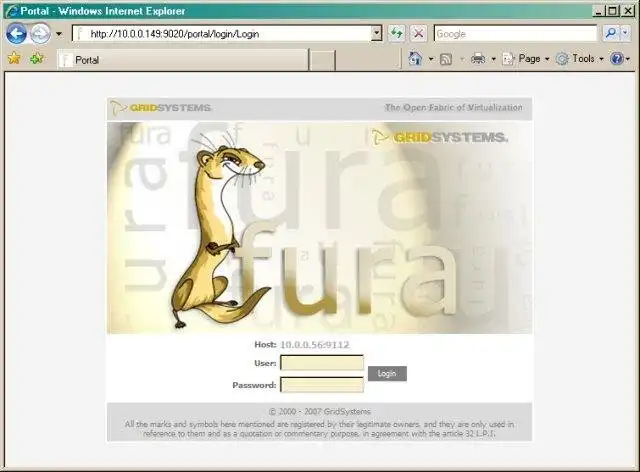Click the host address 10.0.0.56:9112
Viewport: 640px width, 472px height.
point(315,345)
